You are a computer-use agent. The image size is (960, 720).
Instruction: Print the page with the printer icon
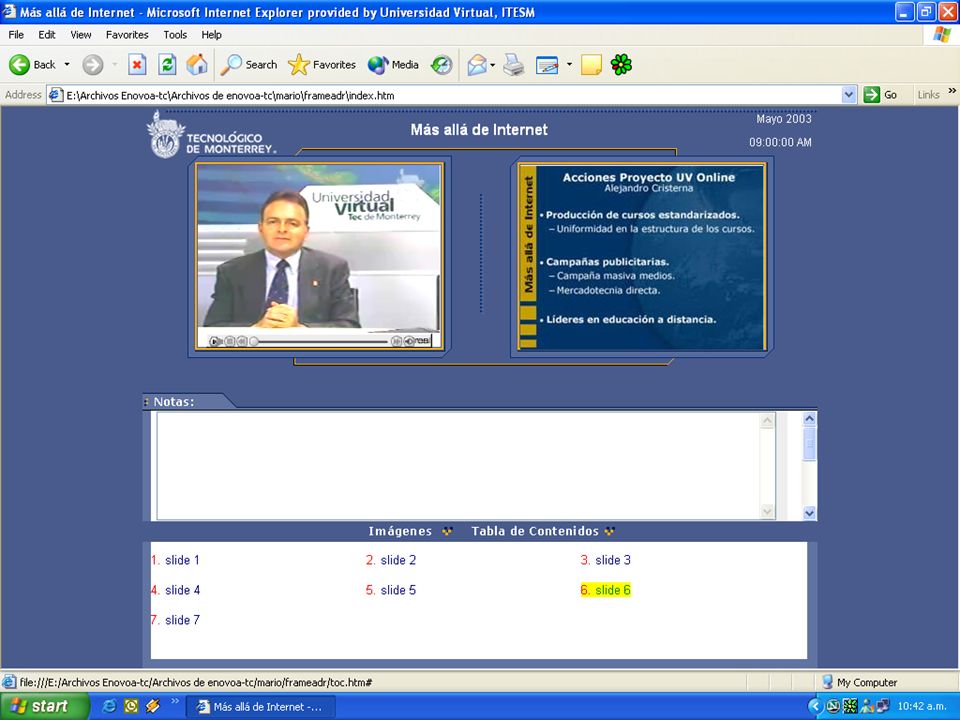(x=514, y=64)
